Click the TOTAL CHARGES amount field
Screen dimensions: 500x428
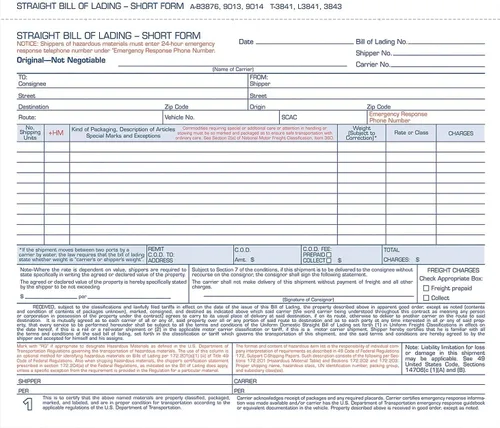(x=434, y=255)
